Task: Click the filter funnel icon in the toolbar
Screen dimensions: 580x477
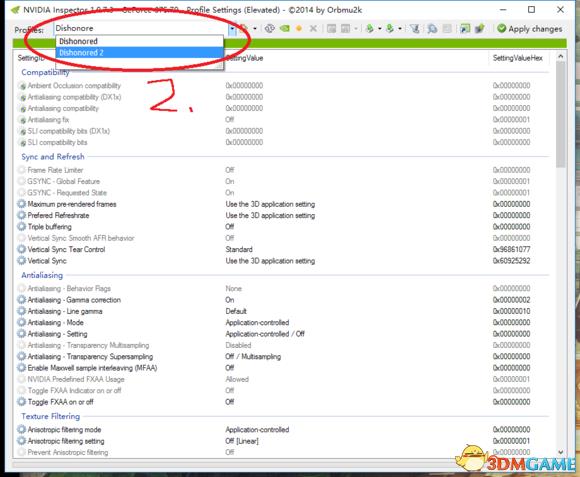Action: click(415, 28)
